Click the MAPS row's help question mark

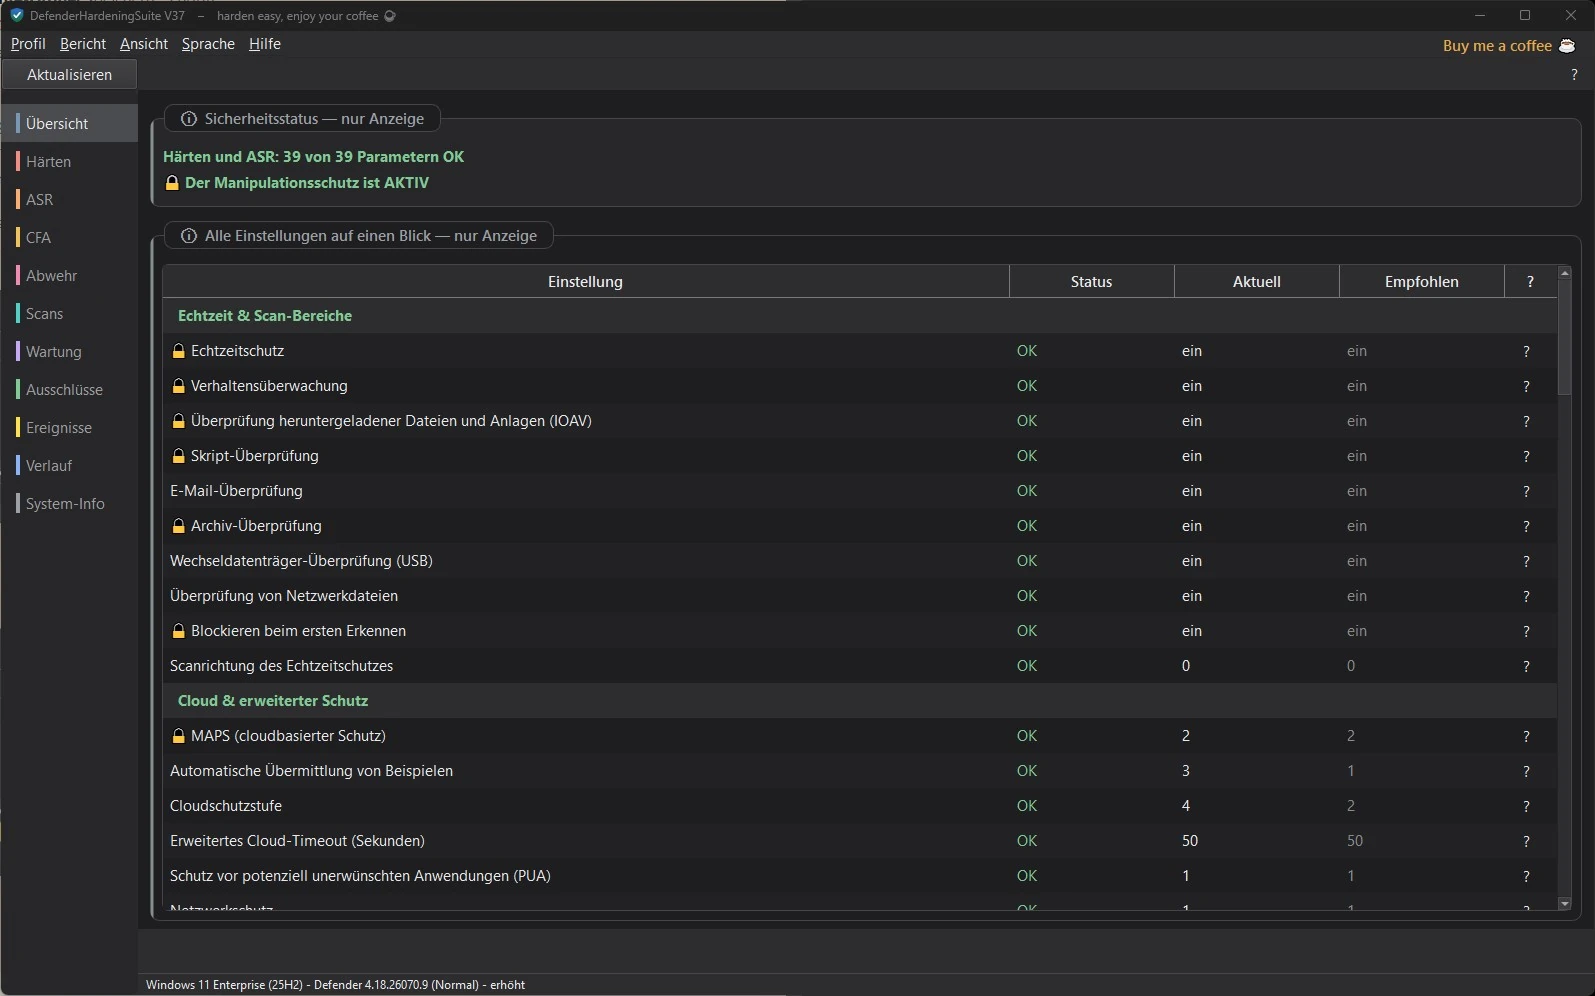click(x=1526, y=736)
